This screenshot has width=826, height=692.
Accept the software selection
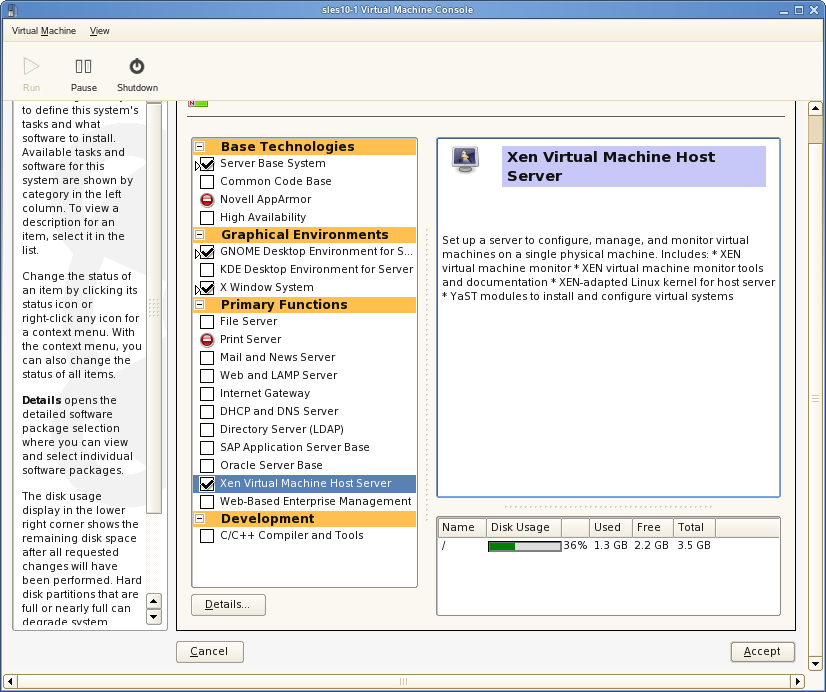(x=762, y=651)
